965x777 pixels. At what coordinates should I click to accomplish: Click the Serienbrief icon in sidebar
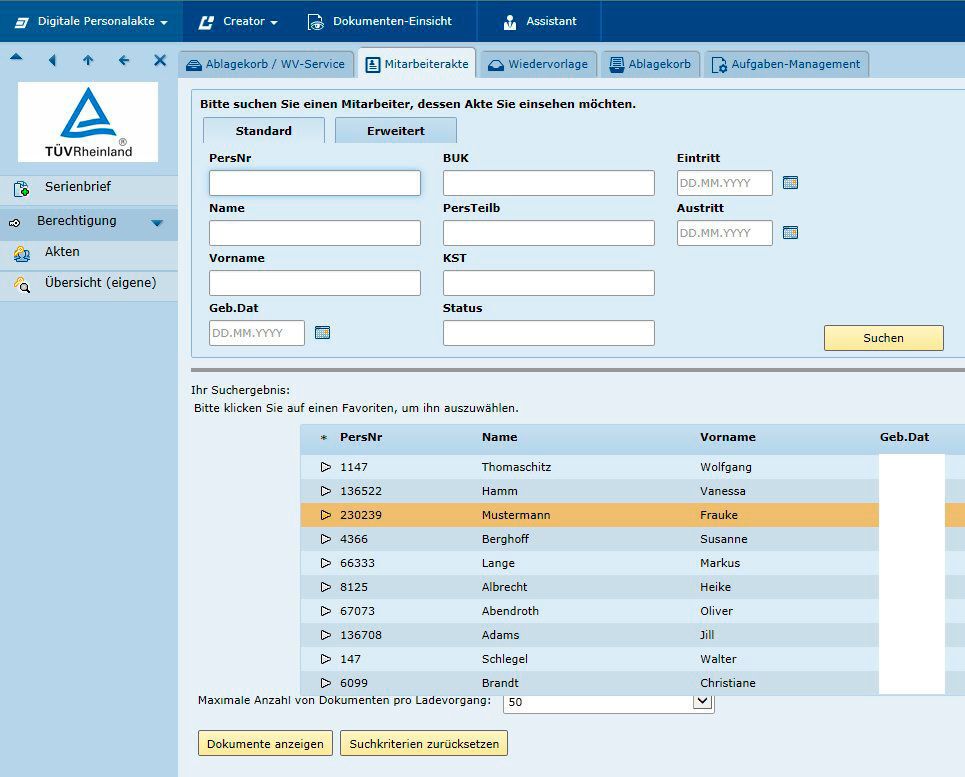click(21, 188)
